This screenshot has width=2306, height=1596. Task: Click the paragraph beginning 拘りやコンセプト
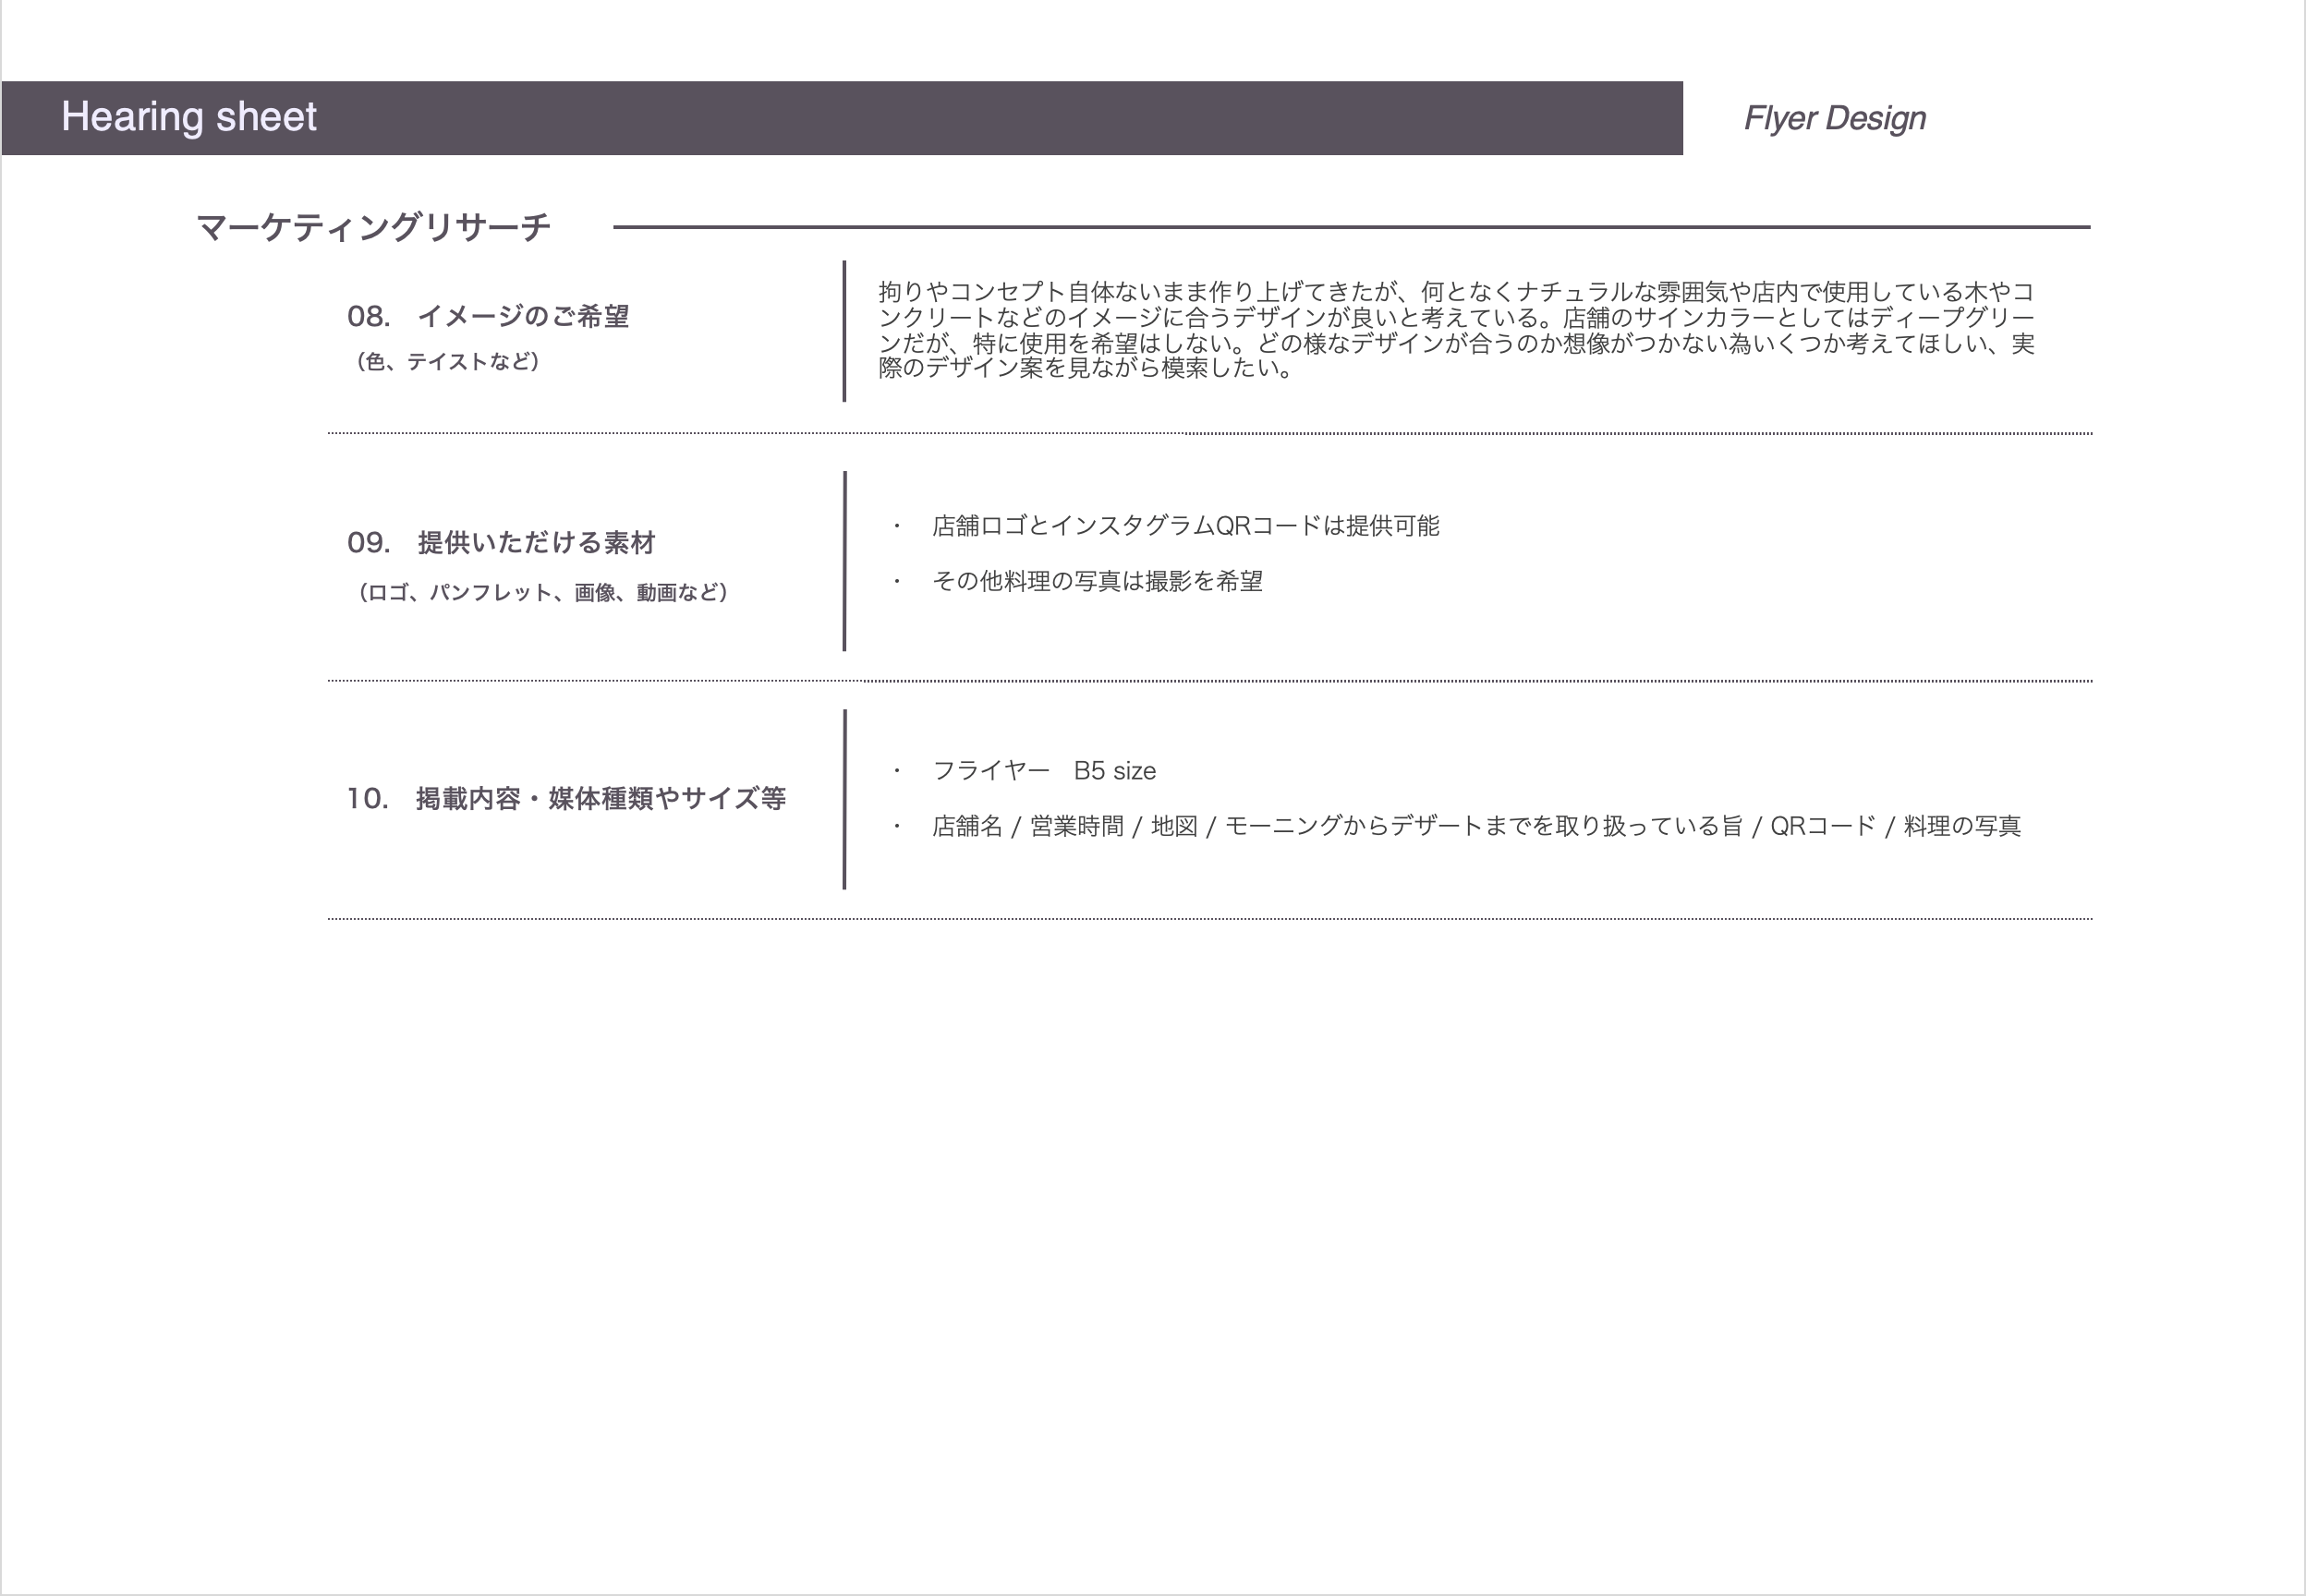click(1455, 330)
